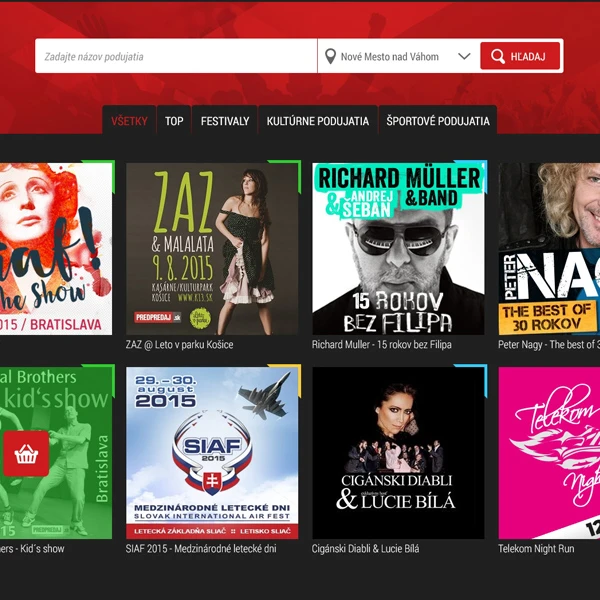Click the magnifier icon in HĽADAJ button
Screen dimensions: 600x600
498,56
